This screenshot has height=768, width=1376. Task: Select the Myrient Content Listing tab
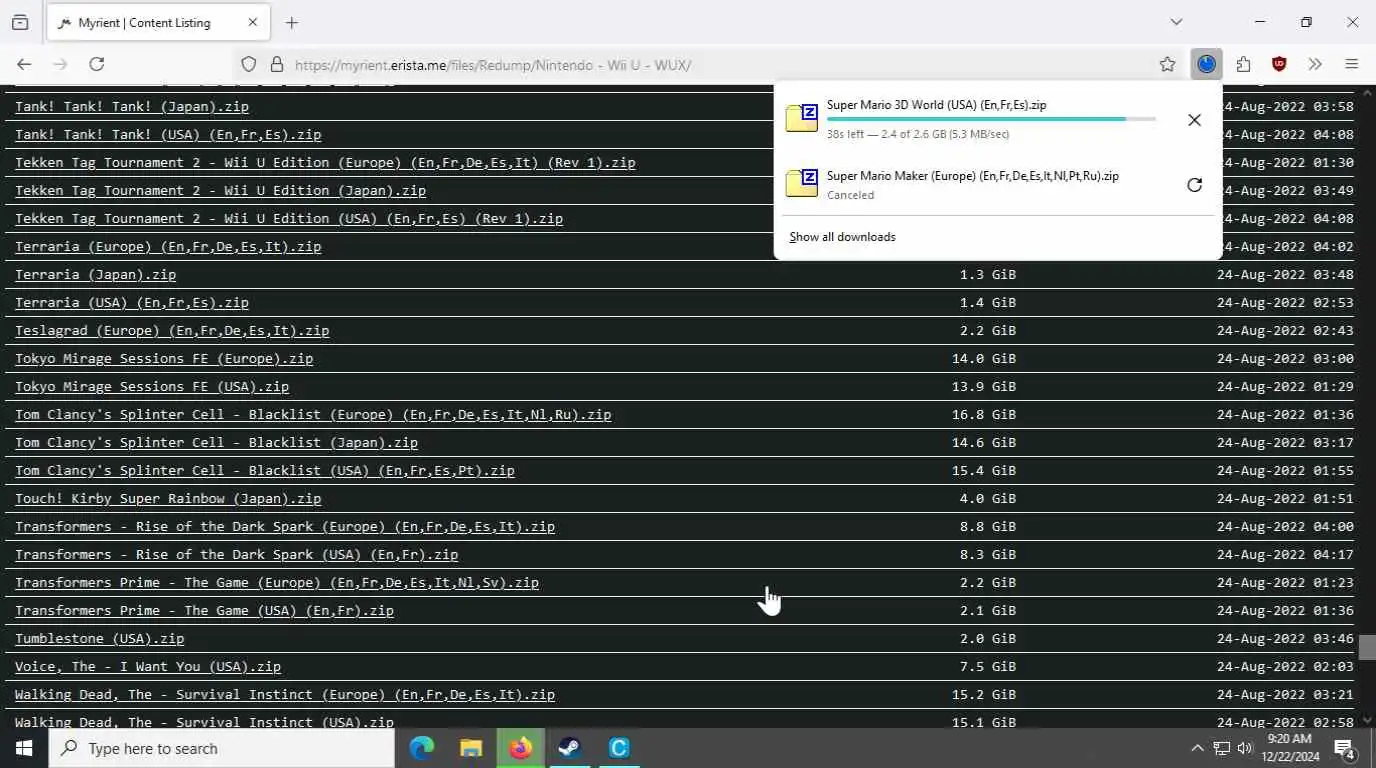[x=158, y=22]
